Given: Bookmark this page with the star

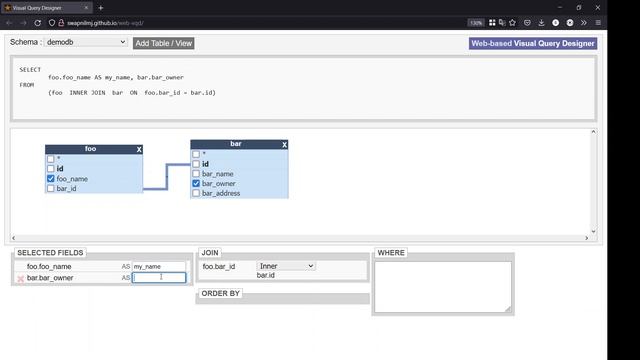Looking at the screenshot, I should pyautogui.click(x=513, y=23).
